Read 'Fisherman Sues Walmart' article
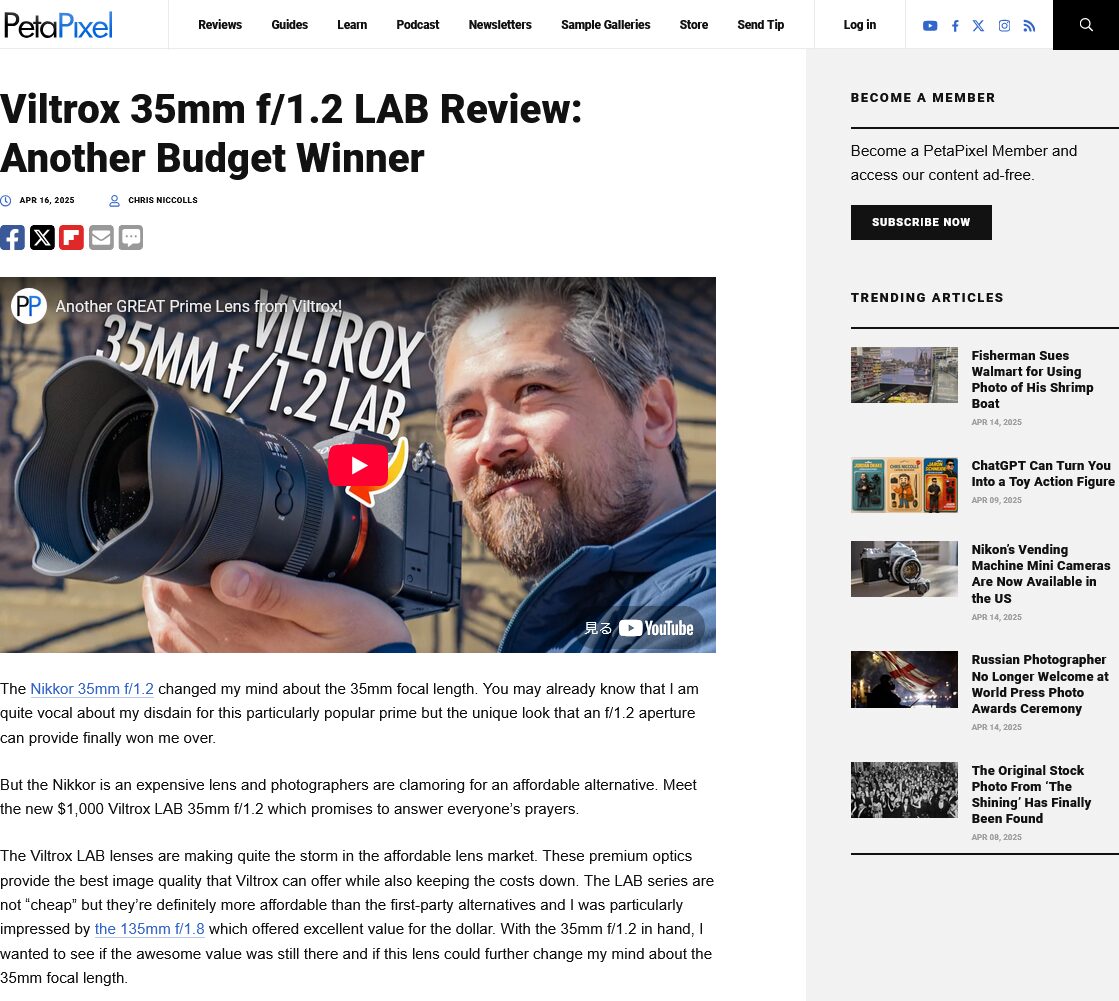The image size is (1119, 1001). click(1032, 379)
